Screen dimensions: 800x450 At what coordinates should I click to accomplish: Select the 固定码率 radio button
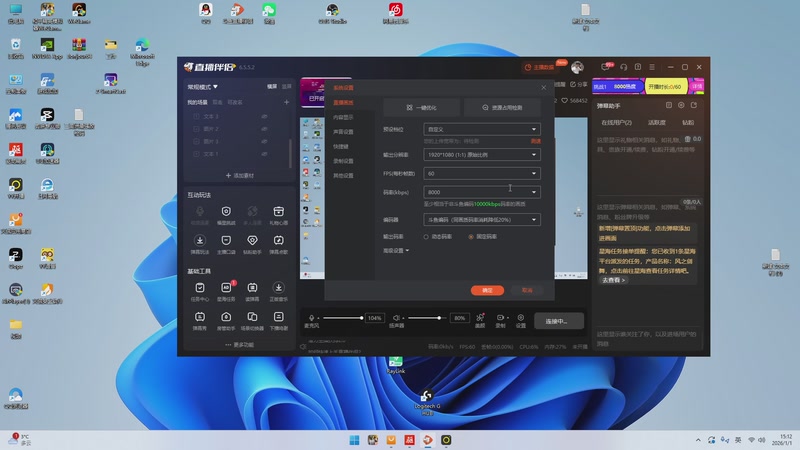coord(471,237)
